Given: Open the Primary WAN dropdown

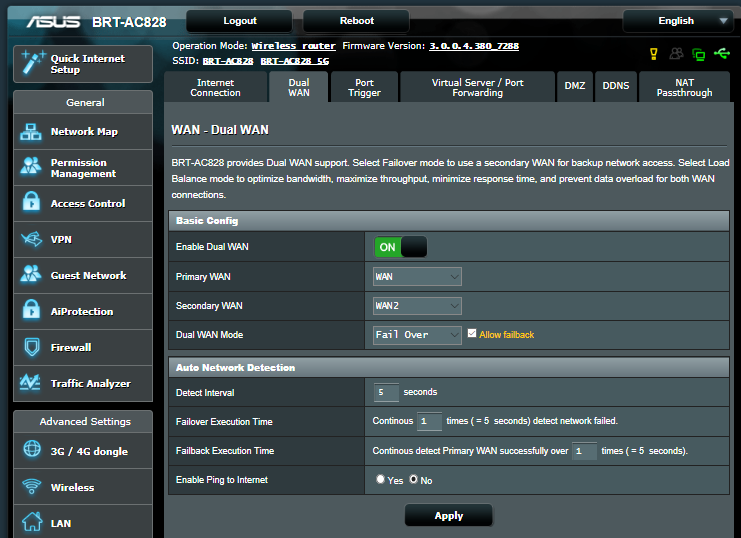Looking at the screenshot, I should coord(417,276).
